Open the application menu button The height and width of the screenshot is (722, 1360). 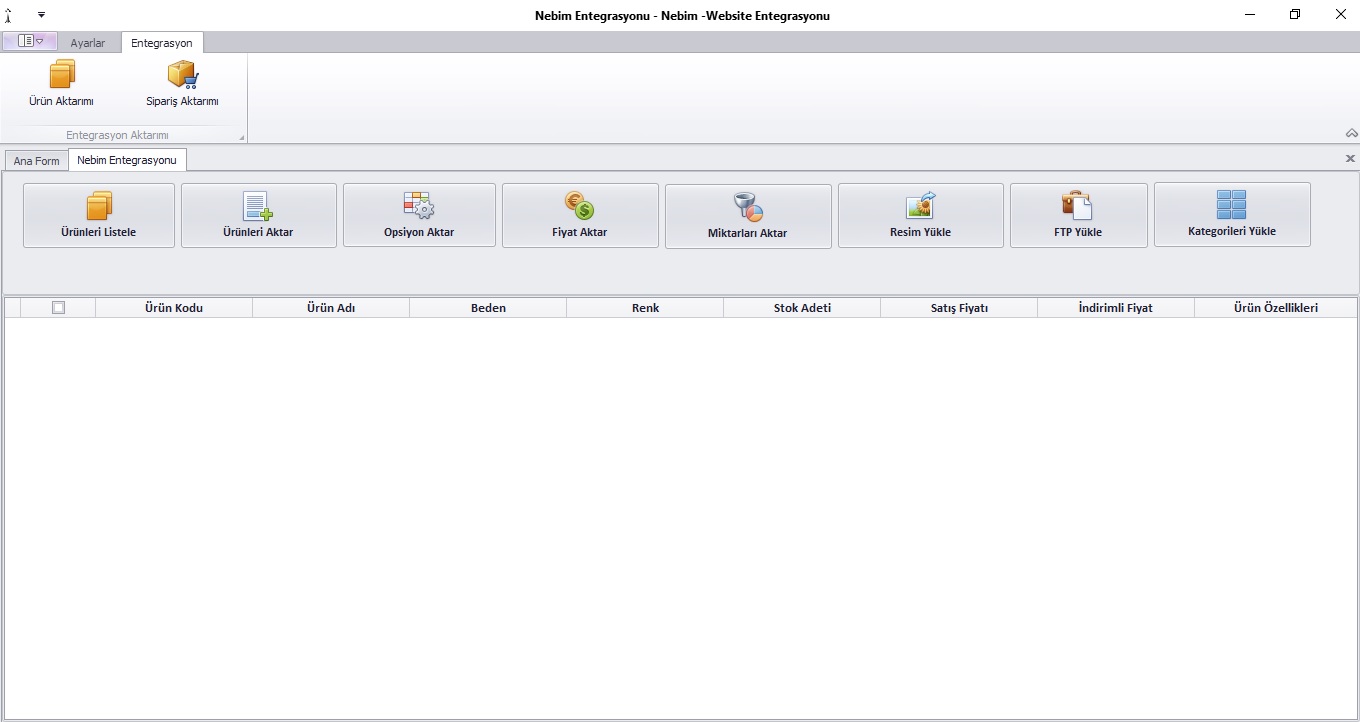click(30, 42)
